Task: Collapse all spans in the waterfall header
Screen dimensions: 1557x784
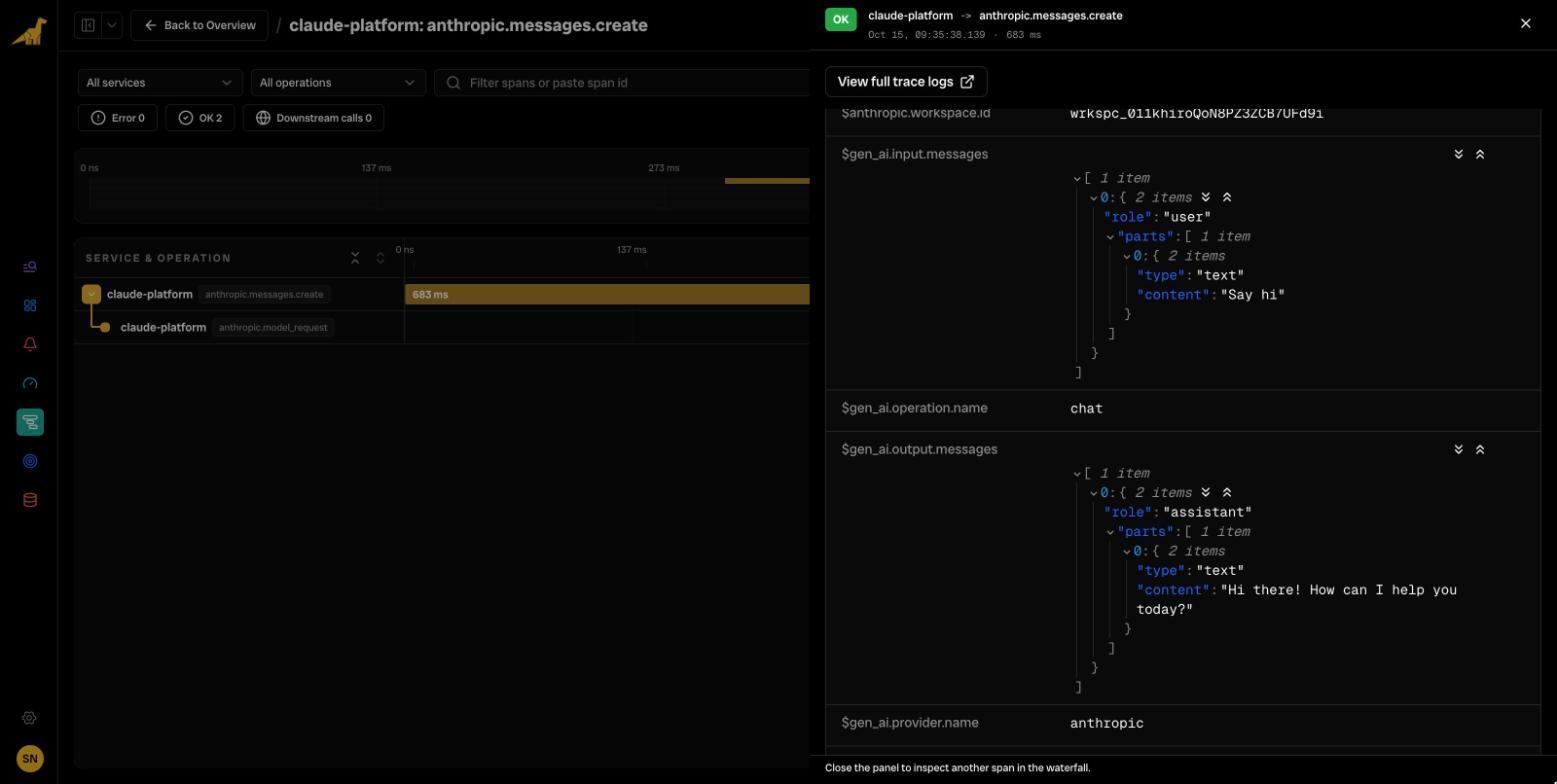Action: [x=355, y=258]
